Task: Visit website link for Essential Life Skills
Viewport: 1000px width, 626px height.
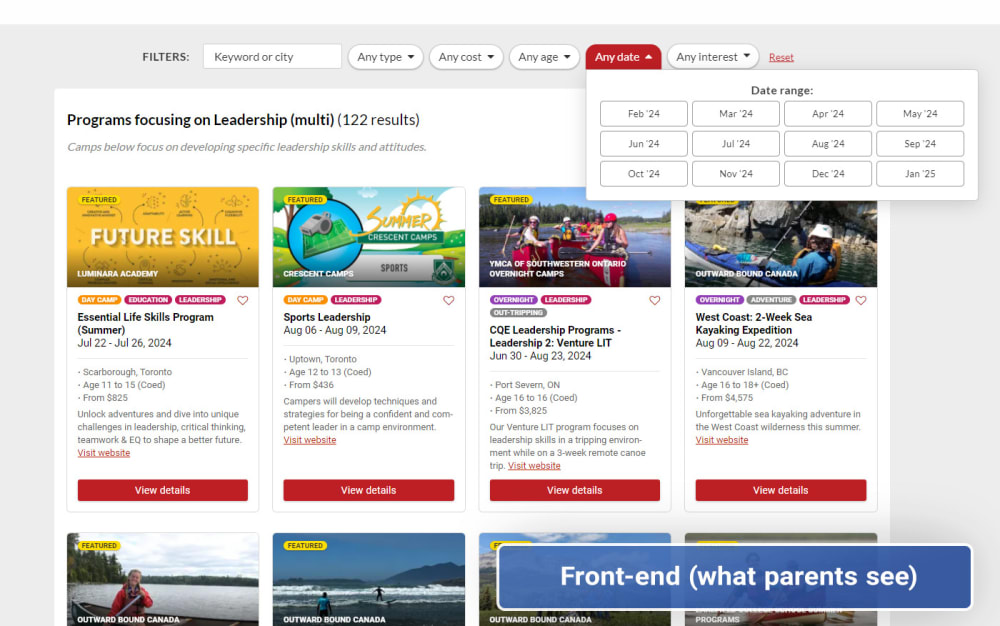Action: point(104,453)
